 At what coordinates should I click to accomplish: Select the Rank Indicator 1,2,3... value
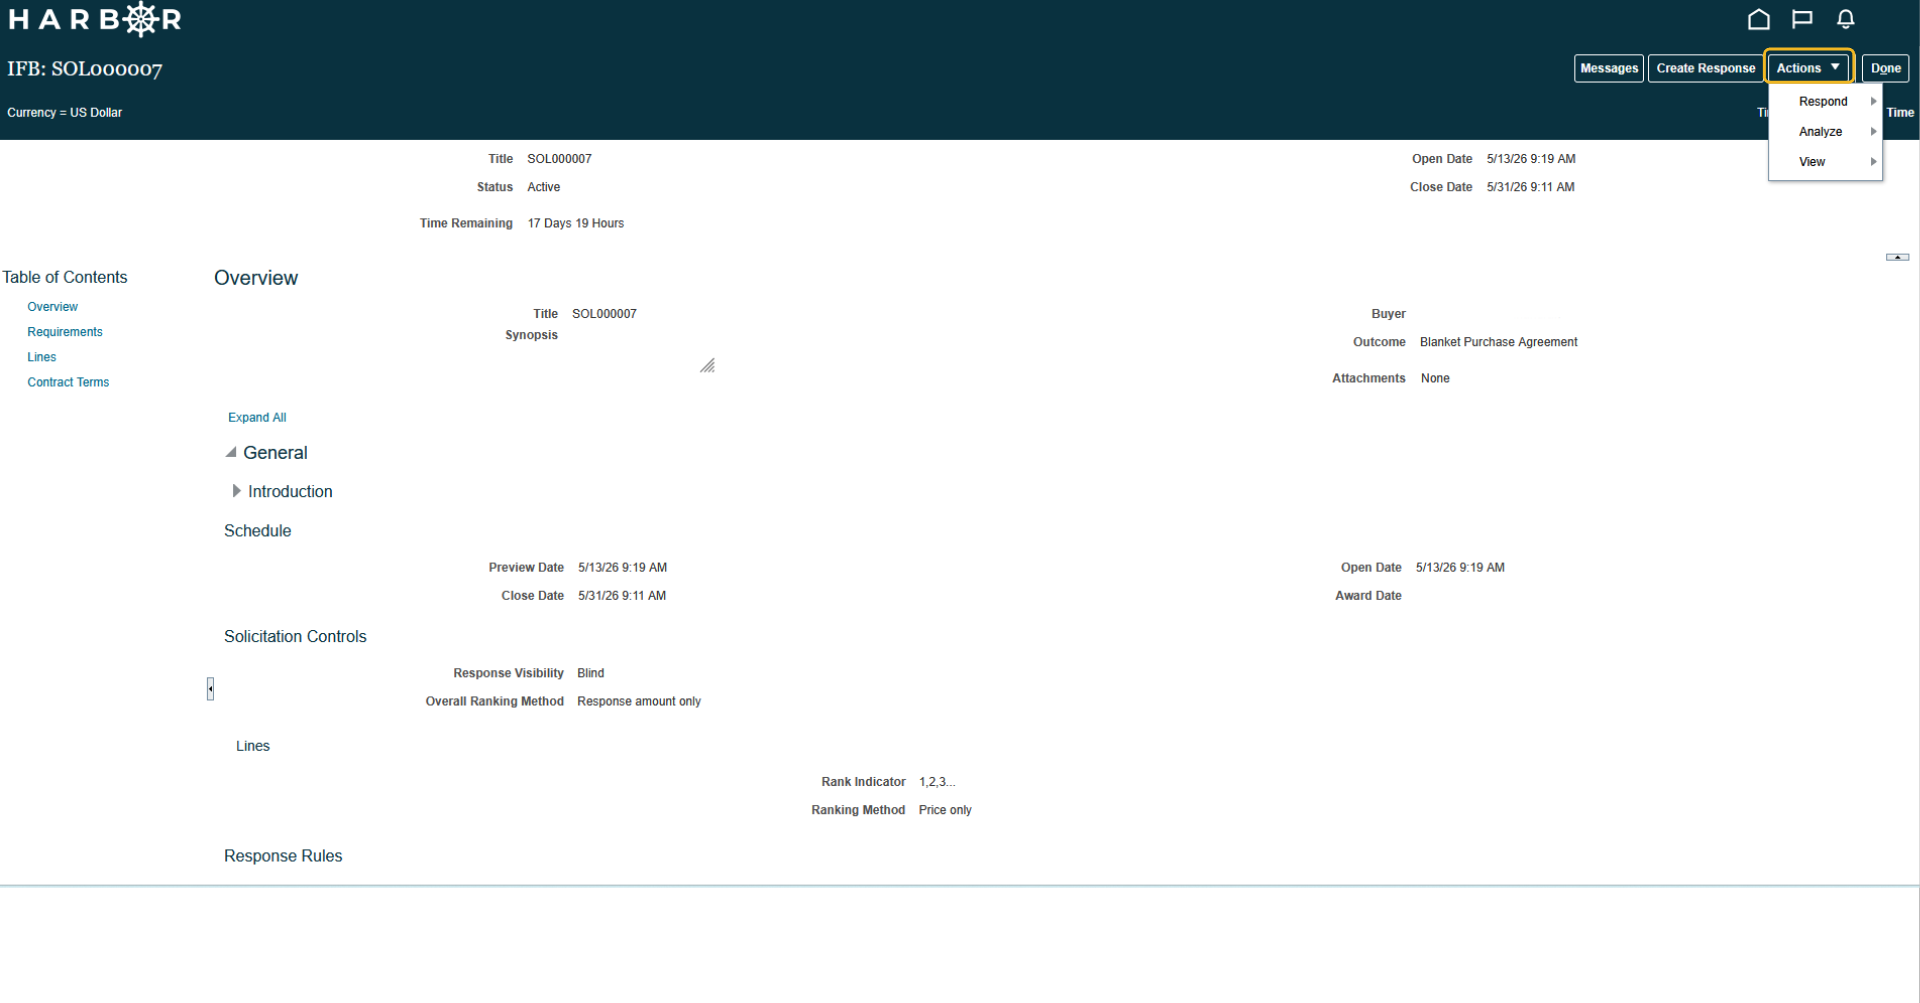(x=937, y=782)
